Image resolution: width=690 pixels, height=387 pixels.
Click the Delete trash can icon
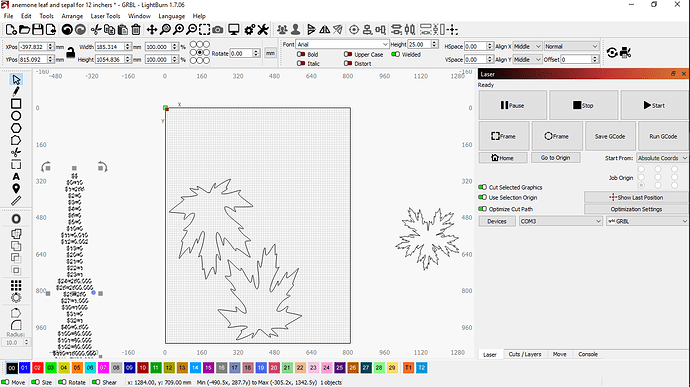(x=136, y=29)
